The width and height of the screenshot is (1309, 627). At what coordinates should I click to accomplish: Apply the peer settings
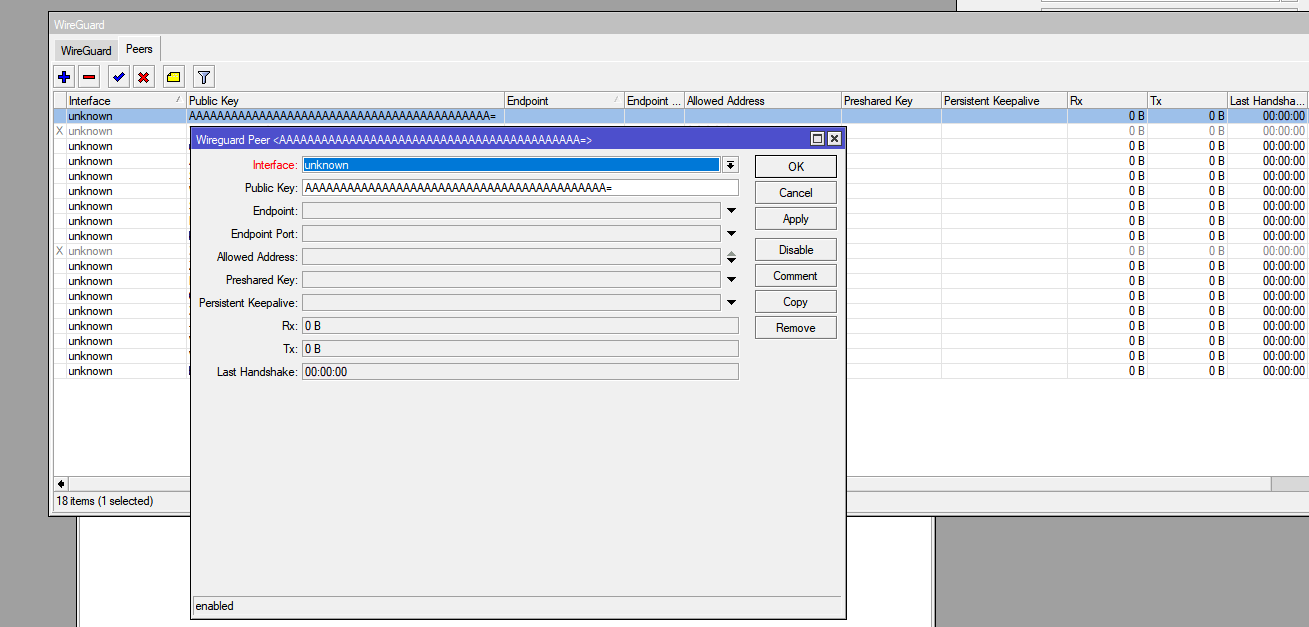click(796, 219)
